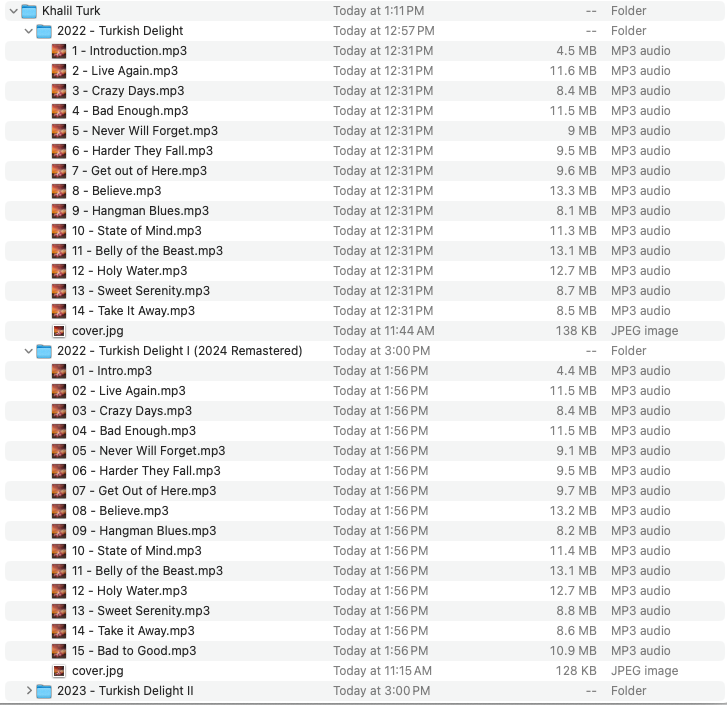Collapse the 2024 Remastered folder chevron
This screenshot has width=727, height=705.
(29, 351)
